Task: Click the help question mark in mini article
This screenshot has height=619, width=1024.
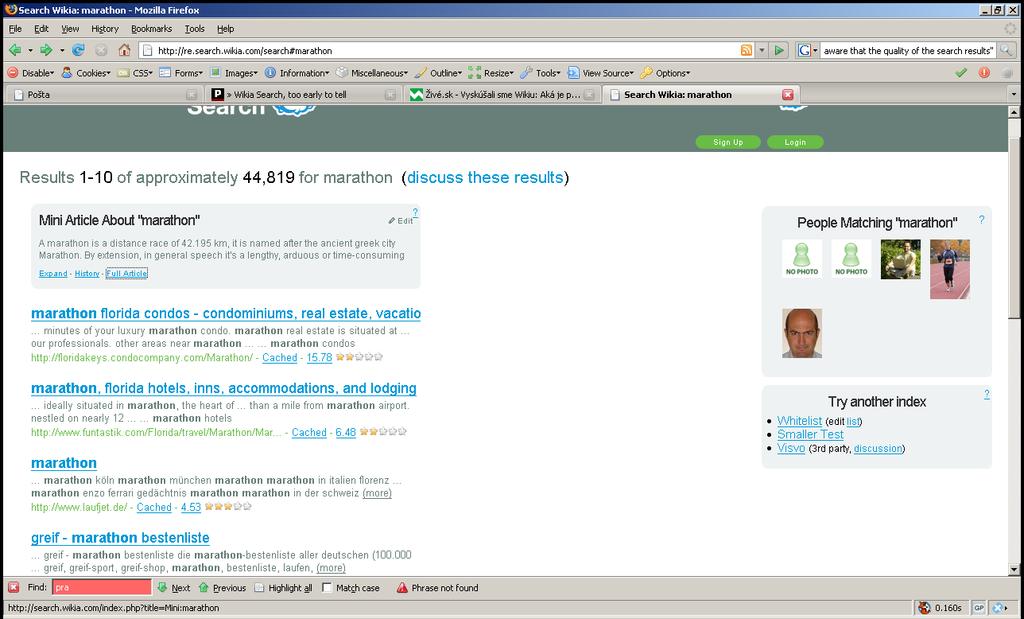Action: point(415,212)
